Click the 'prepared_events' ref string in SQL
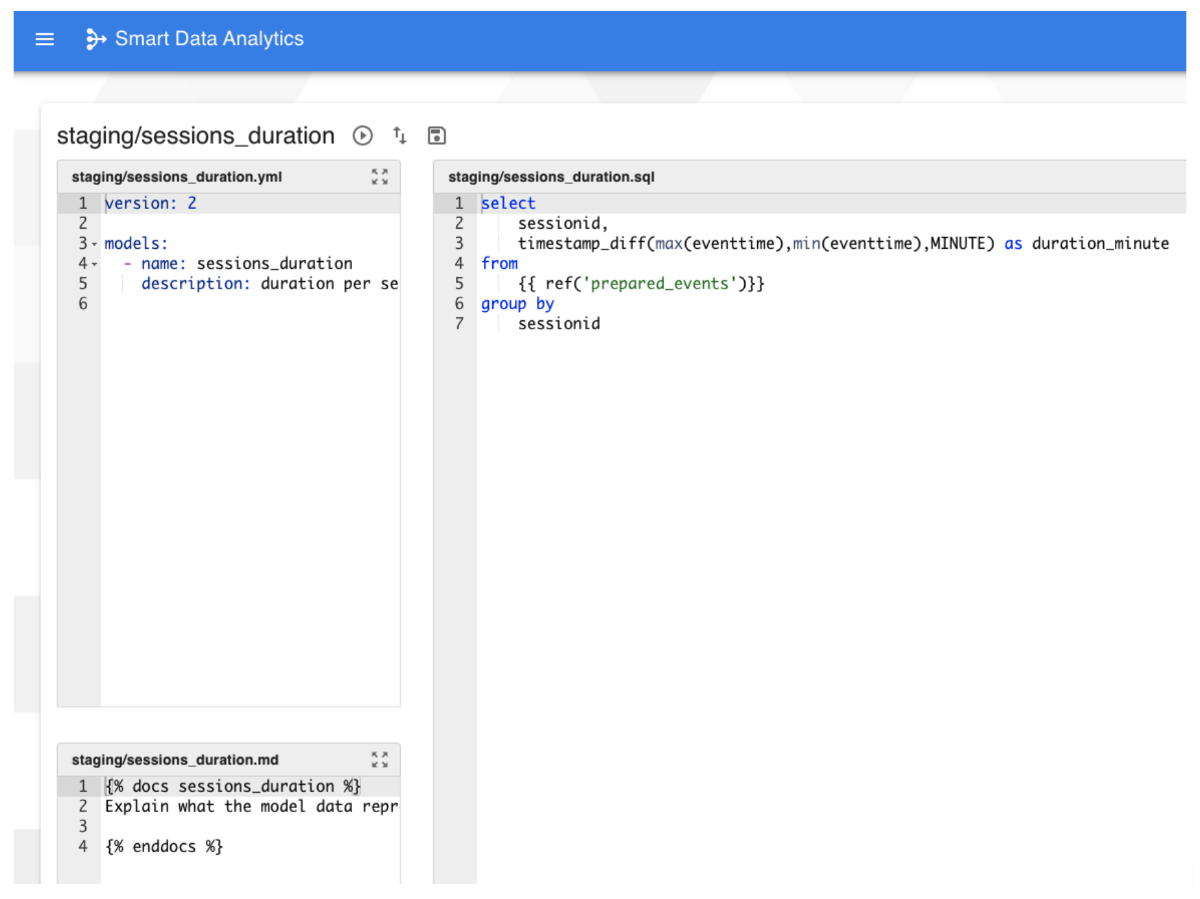 pos(662,283)
